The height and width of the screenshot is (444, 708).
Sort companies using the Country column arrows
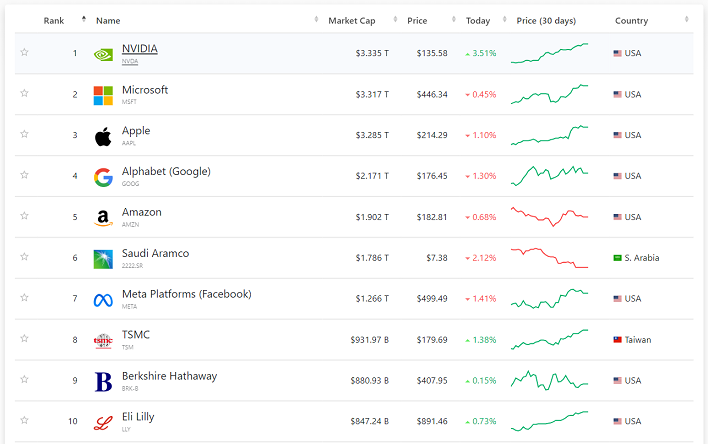687,20
